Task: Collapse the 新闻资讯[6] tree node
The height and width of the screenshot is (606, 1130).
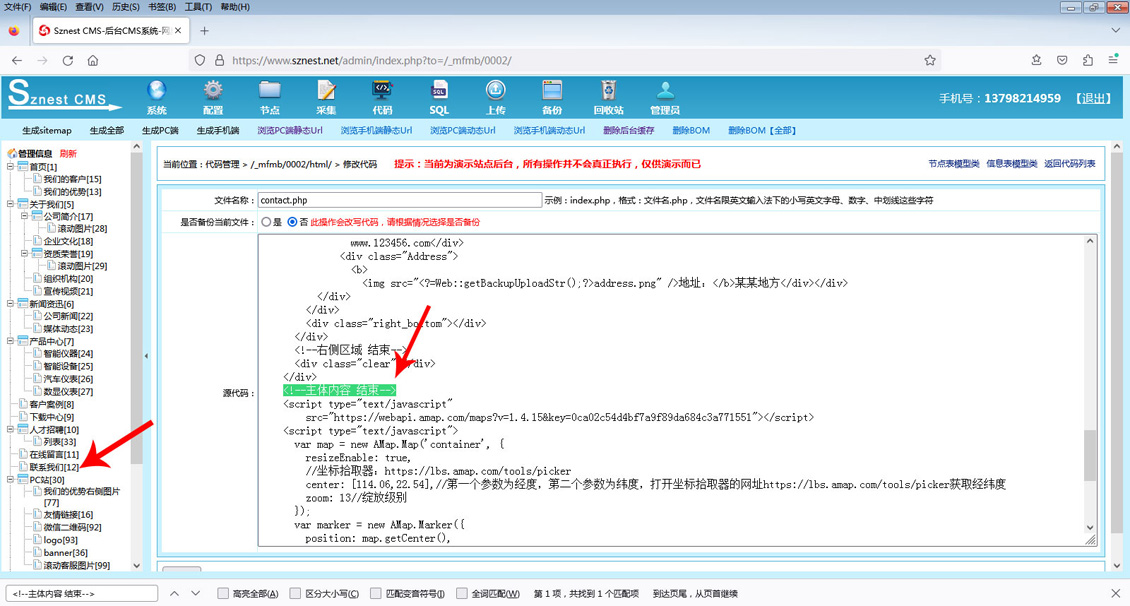Action: point(10,304)
